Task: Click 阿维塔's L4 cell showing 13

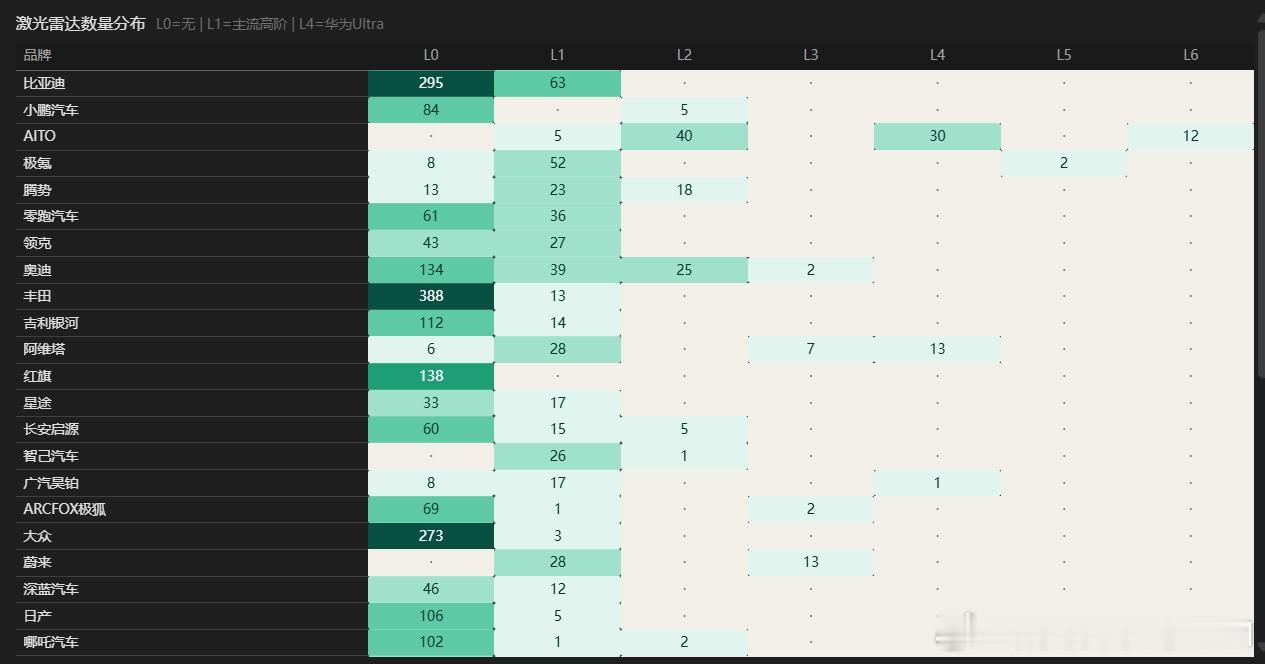Action: pyautogui.click(x=937, y=349)
